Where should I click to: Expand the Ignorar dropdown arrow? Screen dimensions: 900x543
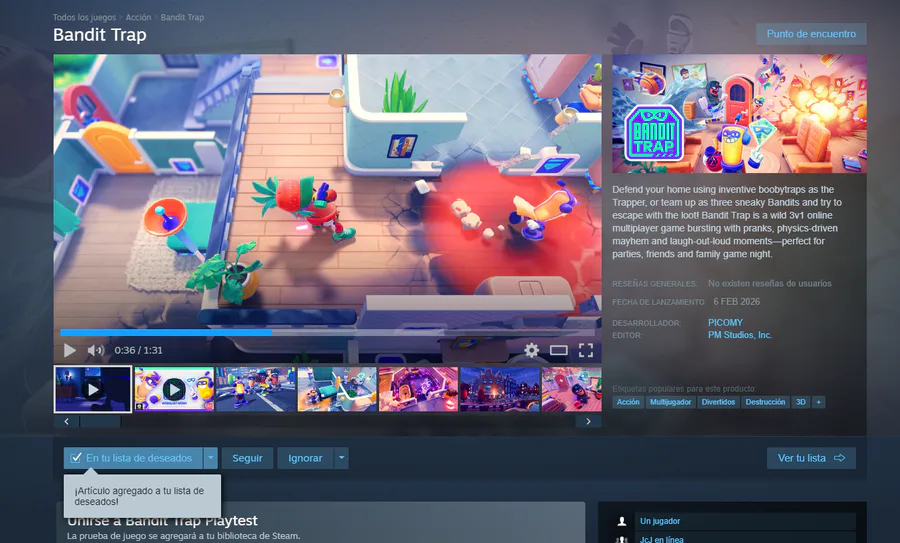click(342, 458)
